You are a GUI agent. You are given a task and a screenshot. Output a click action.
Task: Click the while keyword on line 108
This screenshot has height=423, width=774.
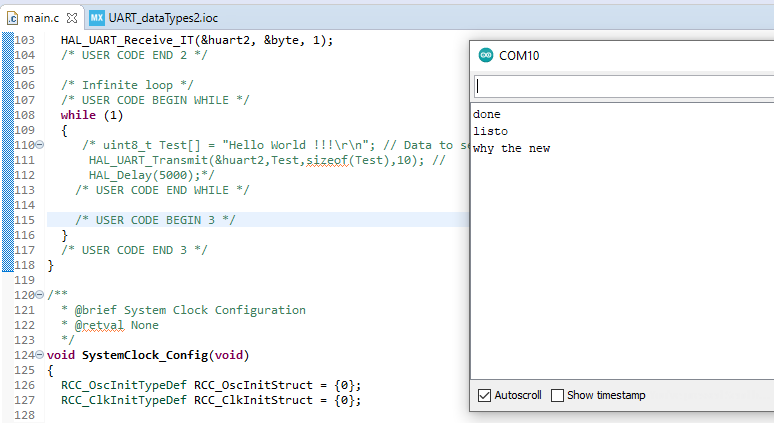tap(78, 115)
